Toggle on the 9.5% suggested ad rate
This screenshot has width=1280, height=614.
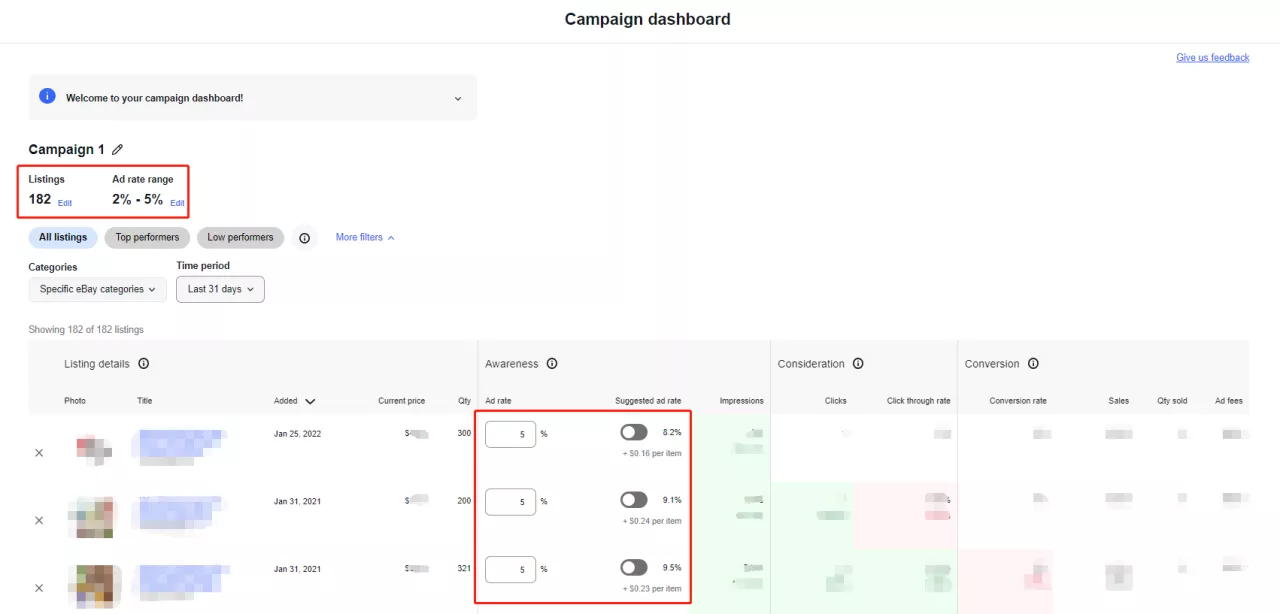click(x=633, y=567)
